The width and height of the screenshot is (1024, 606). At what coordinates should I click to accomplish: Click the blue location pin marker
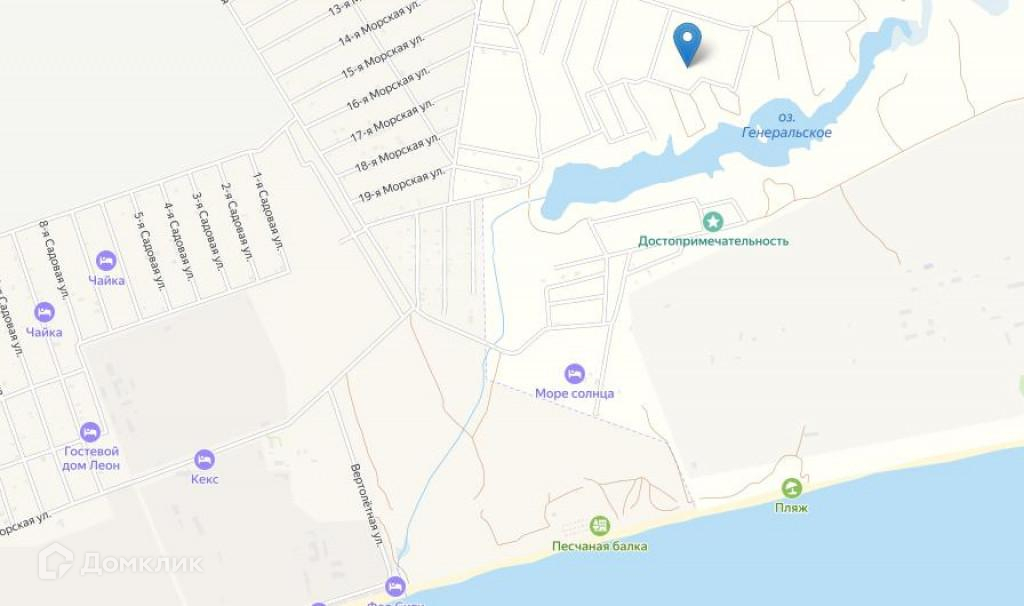(x=687, y=44)
